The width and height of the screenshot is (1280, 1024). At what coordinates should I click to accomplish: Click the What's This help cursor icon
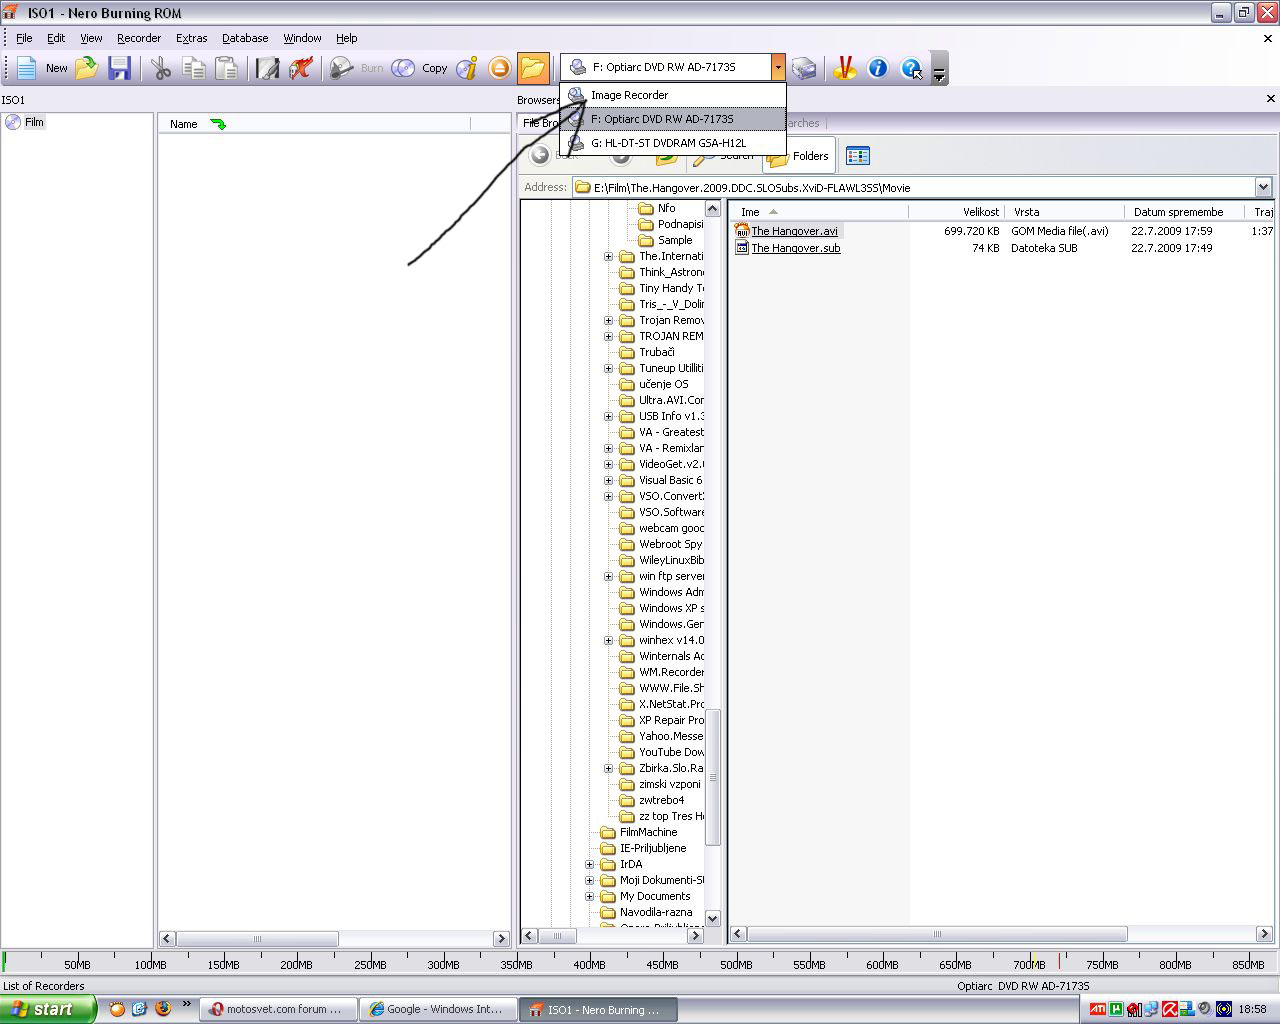coord(911,68)
